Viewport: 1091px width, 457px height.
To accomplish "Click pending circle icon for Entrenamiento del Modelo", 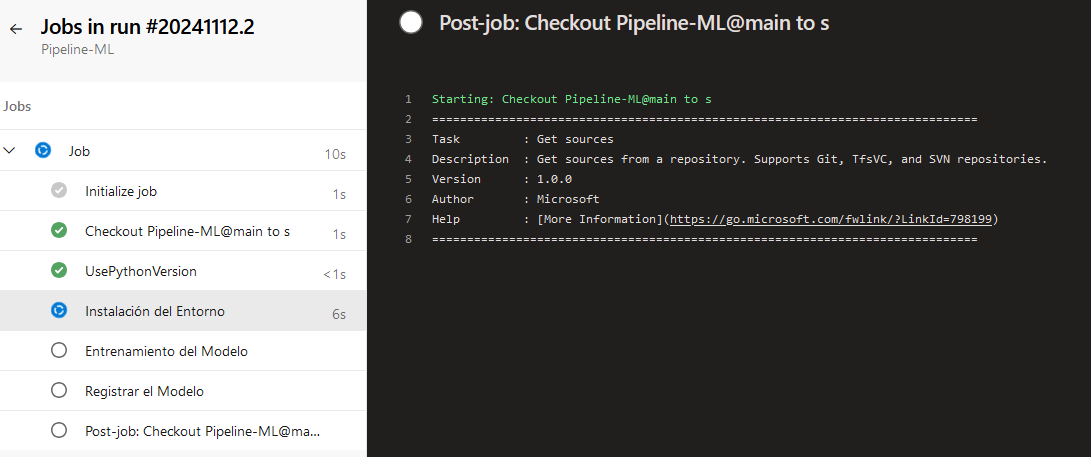I will [x=59, y=351].
